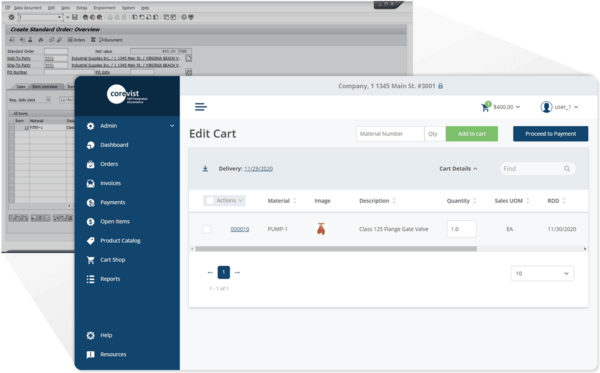
Task: Toggle the select-all checkbox in table header
Action: pyautogui.click(x=210, y=200)
